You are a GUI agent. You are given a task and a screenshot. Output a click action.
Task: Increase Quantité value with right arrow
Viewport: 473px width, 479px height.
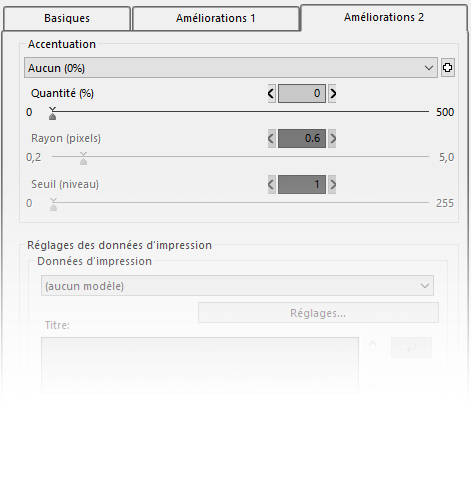click(332, 93)
